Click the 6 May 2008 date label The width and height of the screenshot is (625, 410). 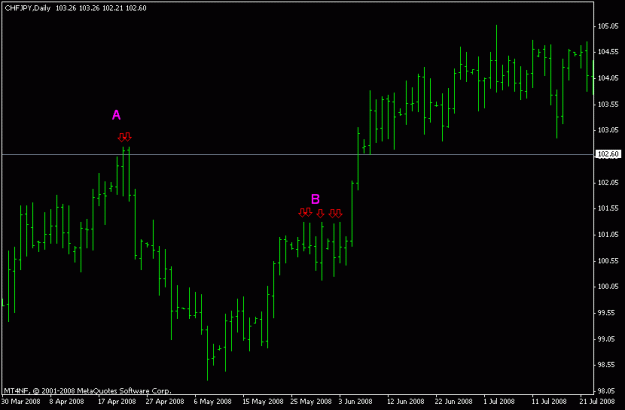coord(212,401)
